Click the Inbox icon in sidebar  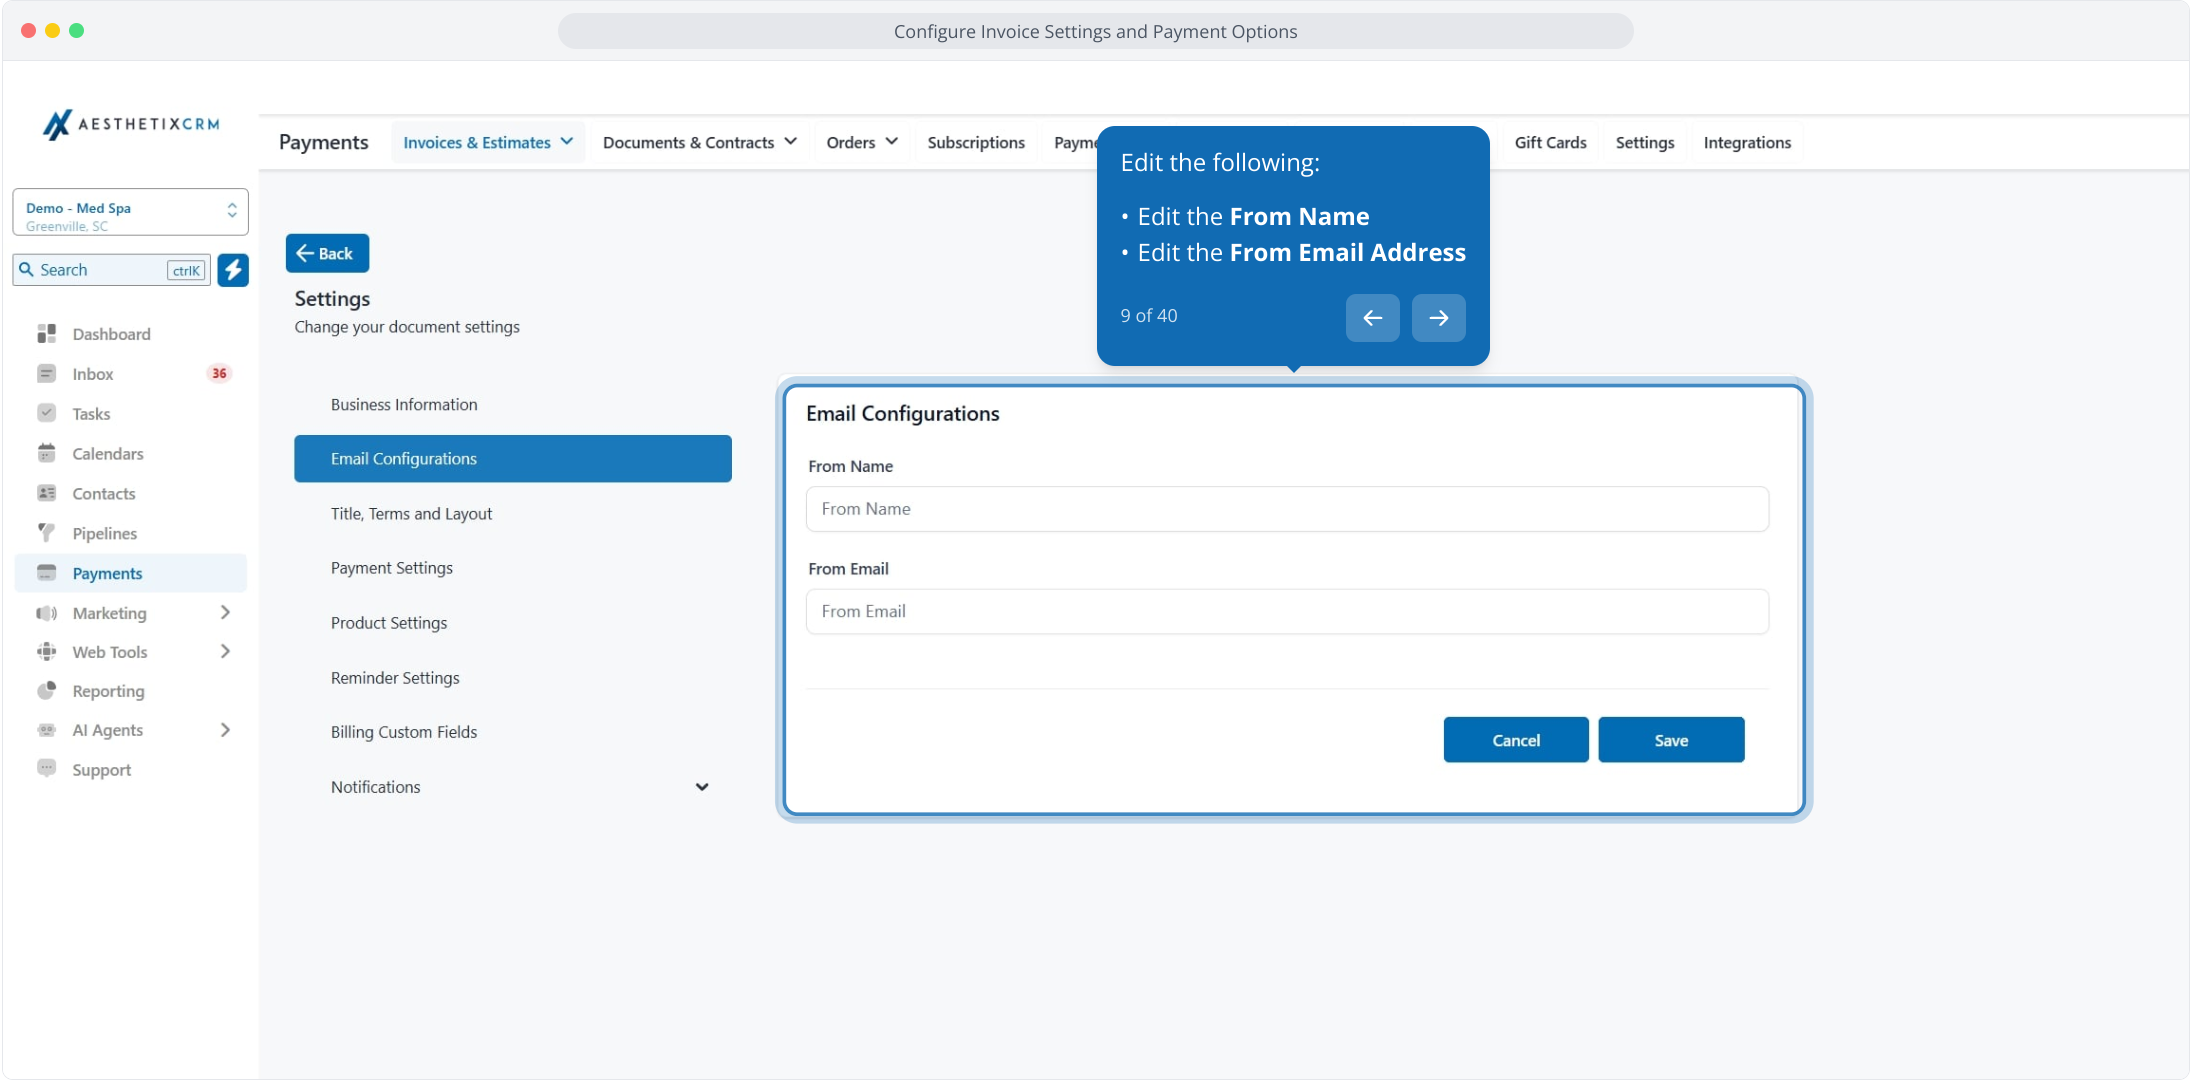click(46, 374)
